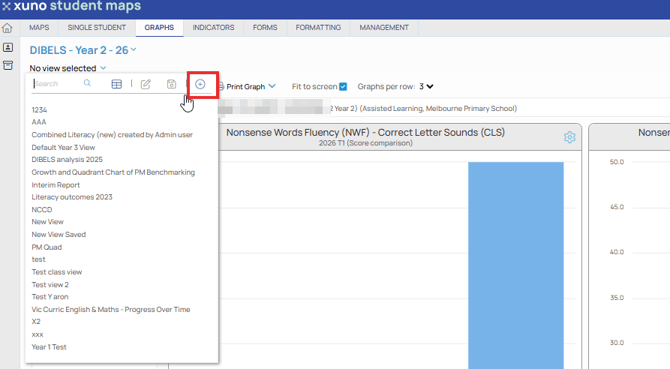Select the Test Y aron view
The image size is (670, 369).
click(50, 297)
